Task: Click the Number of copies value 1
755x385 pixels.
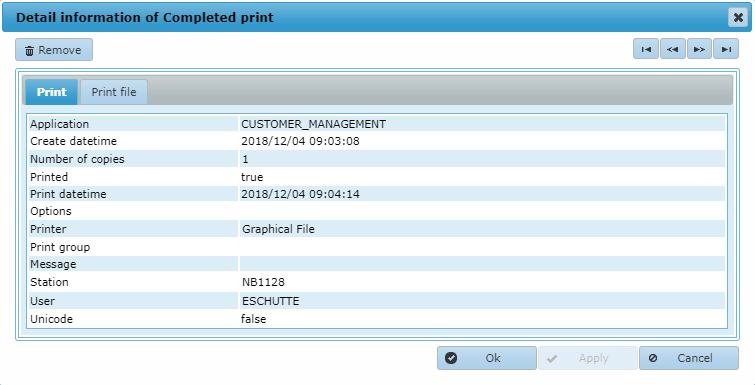Action: [246, 159]
